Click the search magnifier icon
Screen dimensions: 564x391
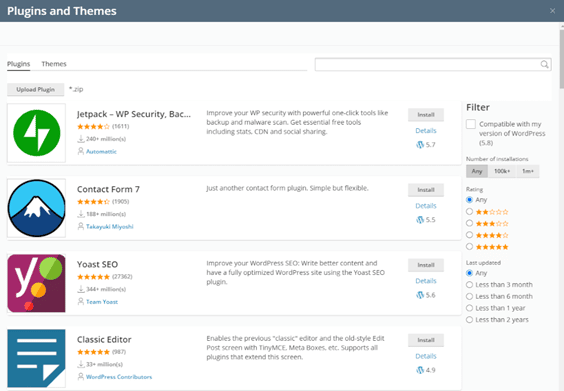pos(544,64)
